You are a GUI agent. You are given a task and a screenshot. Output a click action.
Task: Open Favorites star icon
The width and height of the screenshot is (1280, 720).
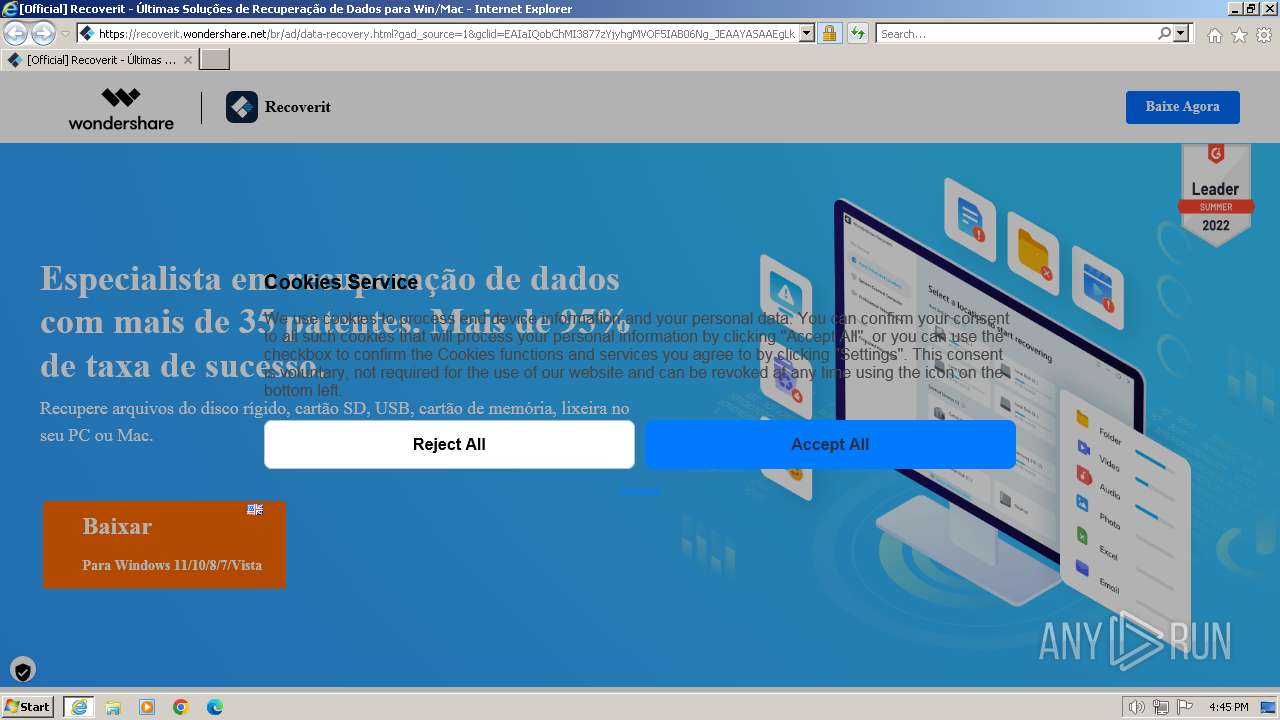pyautogui.click(x=1239, y=35)
